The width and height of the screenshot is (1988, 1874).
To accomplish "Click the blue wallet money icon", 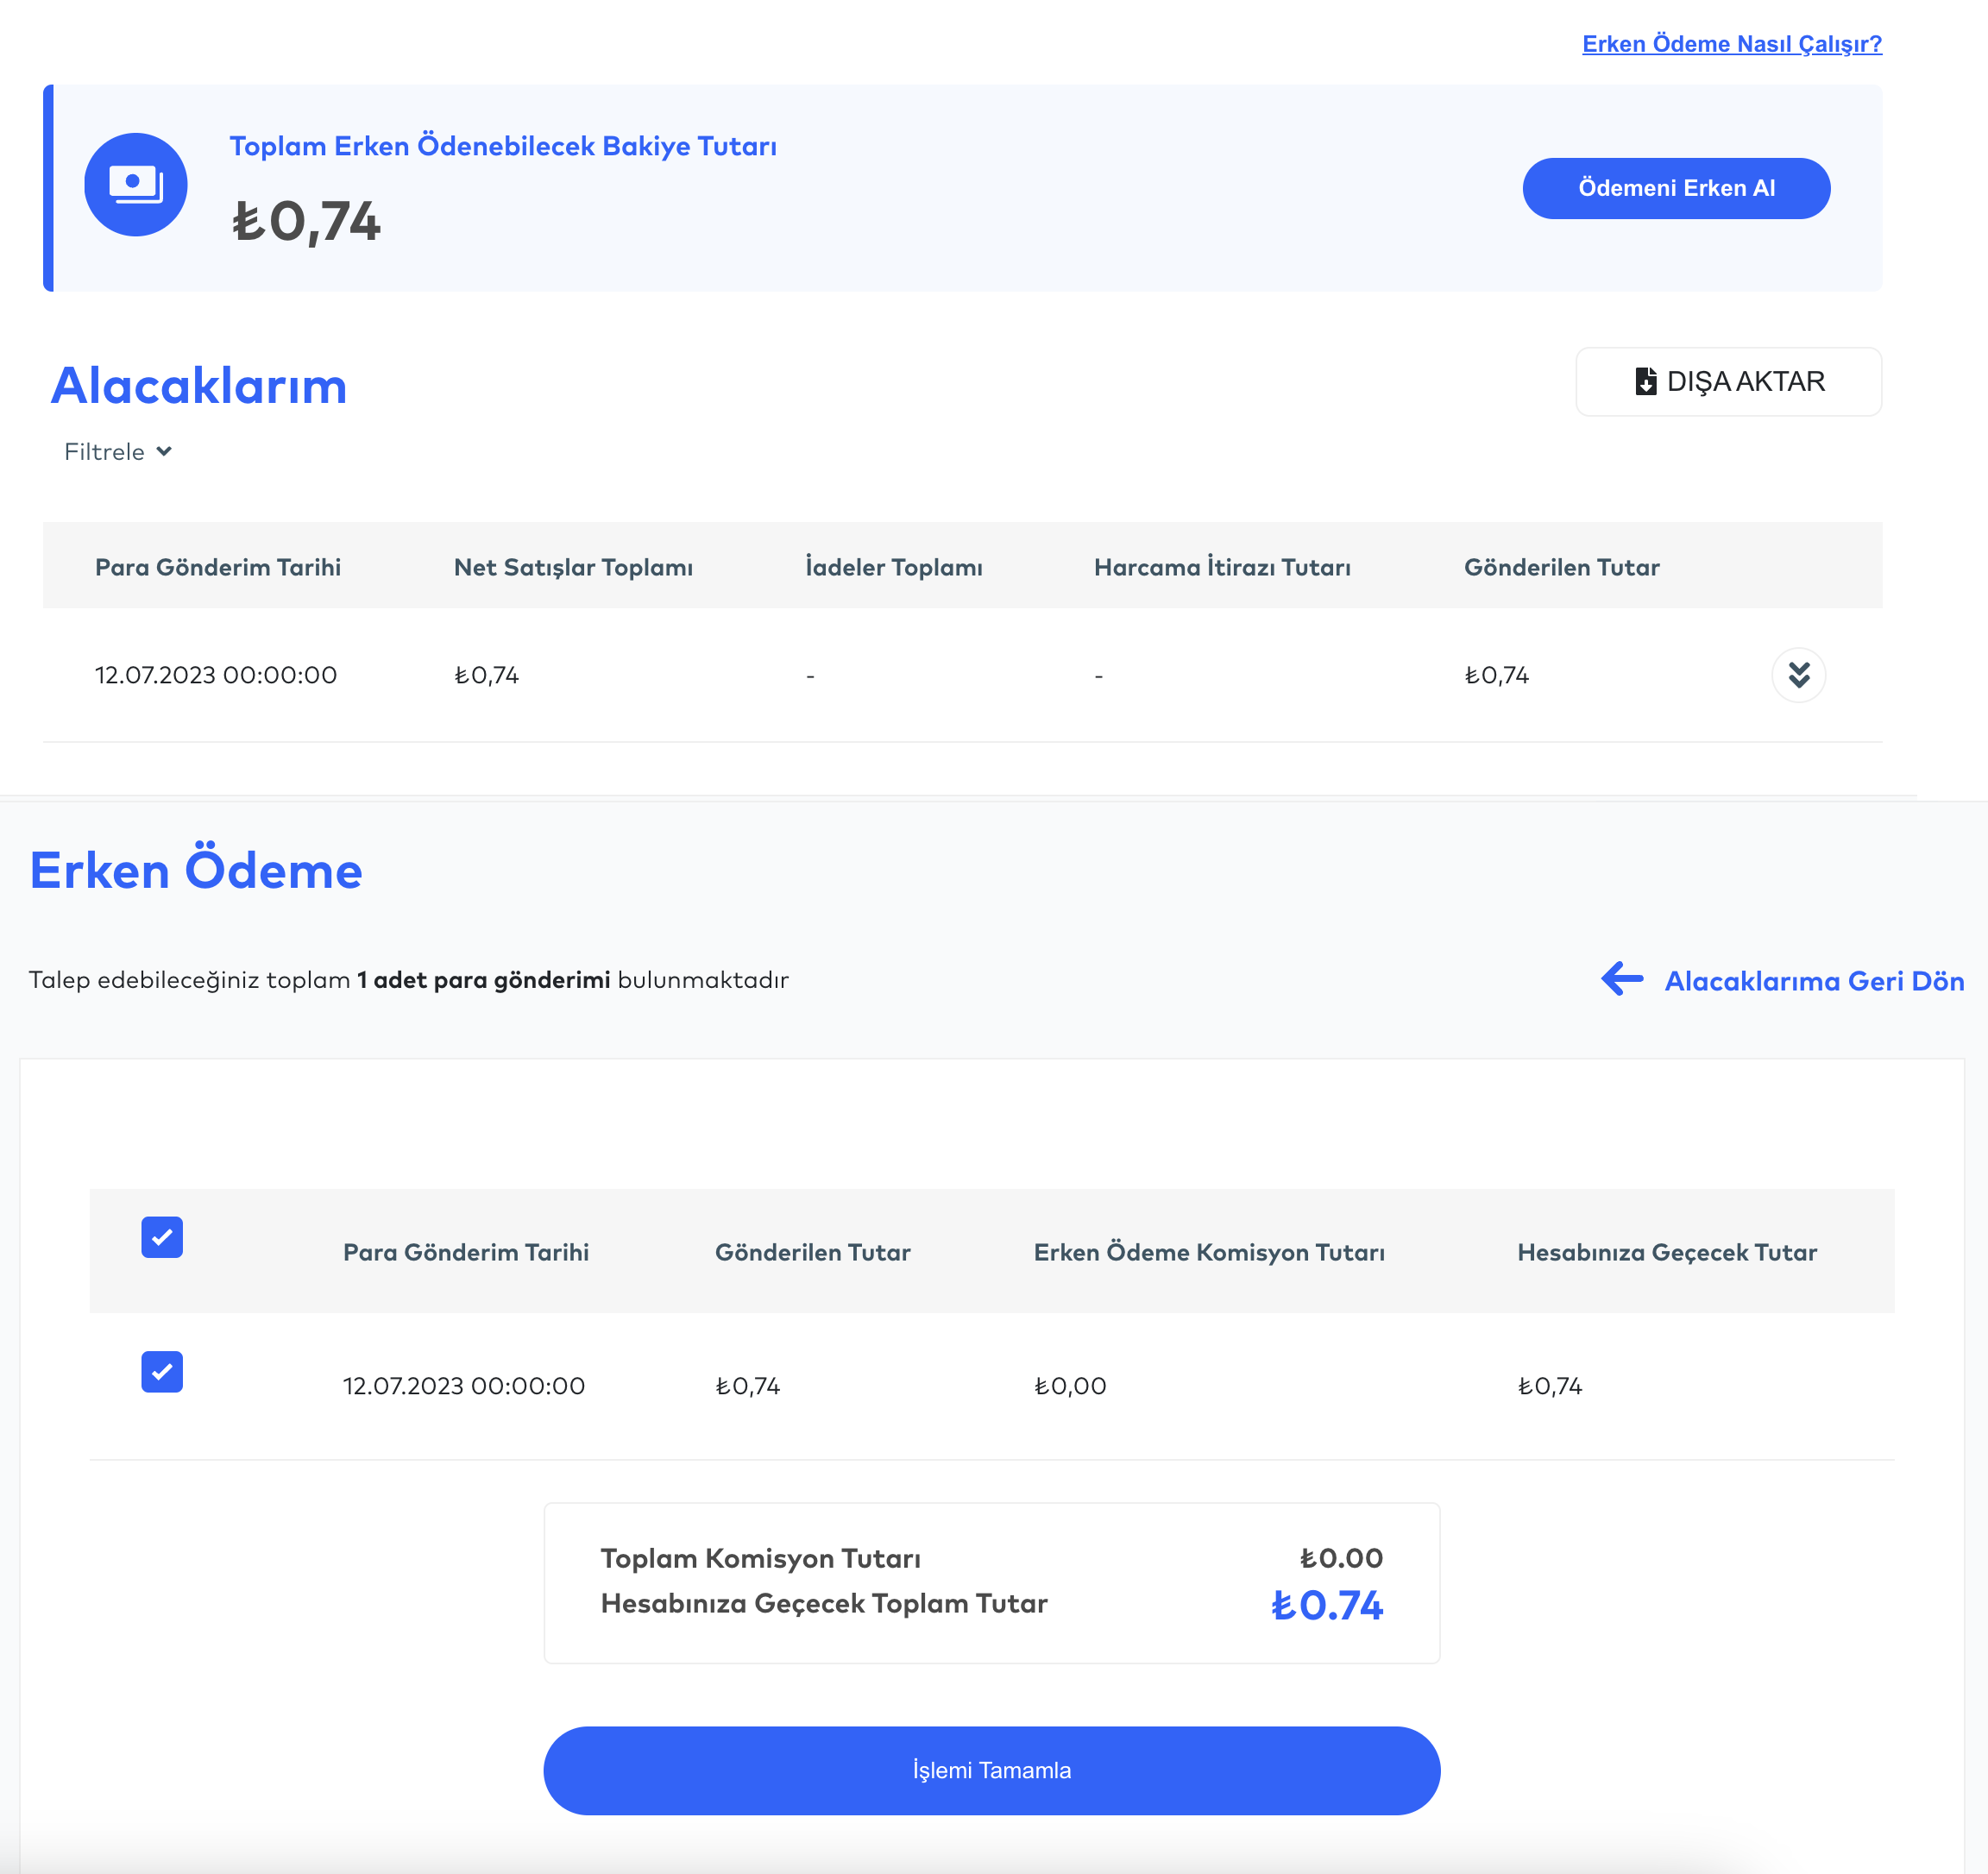I will 136,185.
